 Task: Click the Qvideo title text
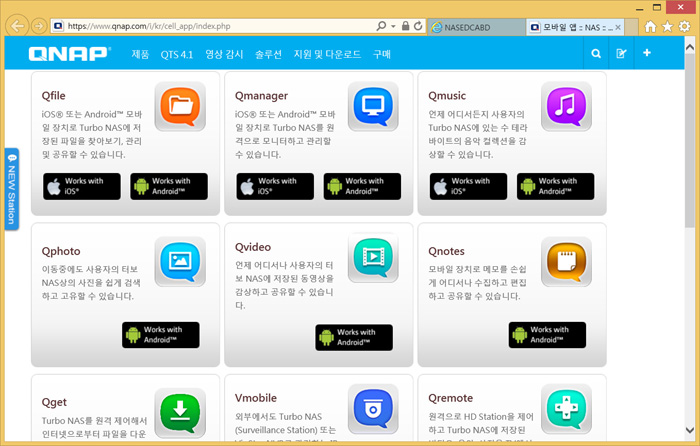[x=253, y=247]
